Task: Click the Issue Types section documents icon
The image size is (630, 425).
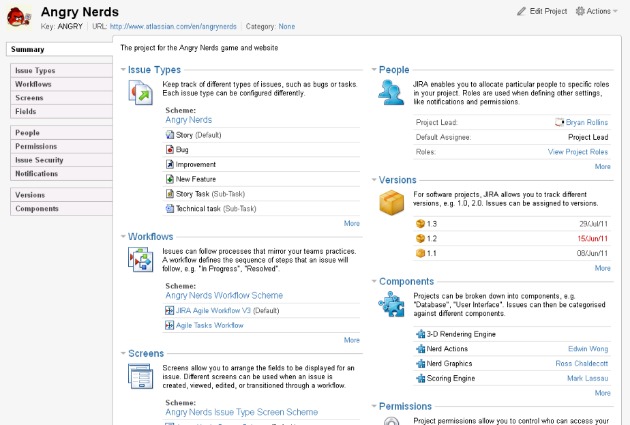Action: [x=140, y=92]
